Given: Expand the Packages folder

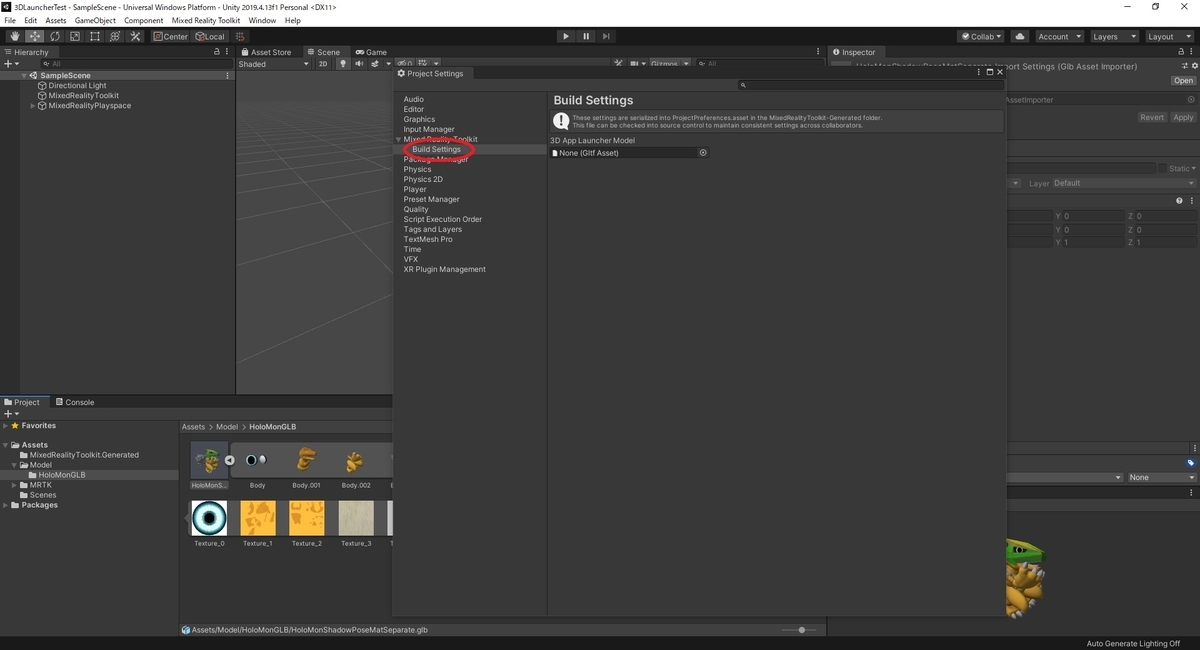Looking at the screenshot, I should 5,505.
